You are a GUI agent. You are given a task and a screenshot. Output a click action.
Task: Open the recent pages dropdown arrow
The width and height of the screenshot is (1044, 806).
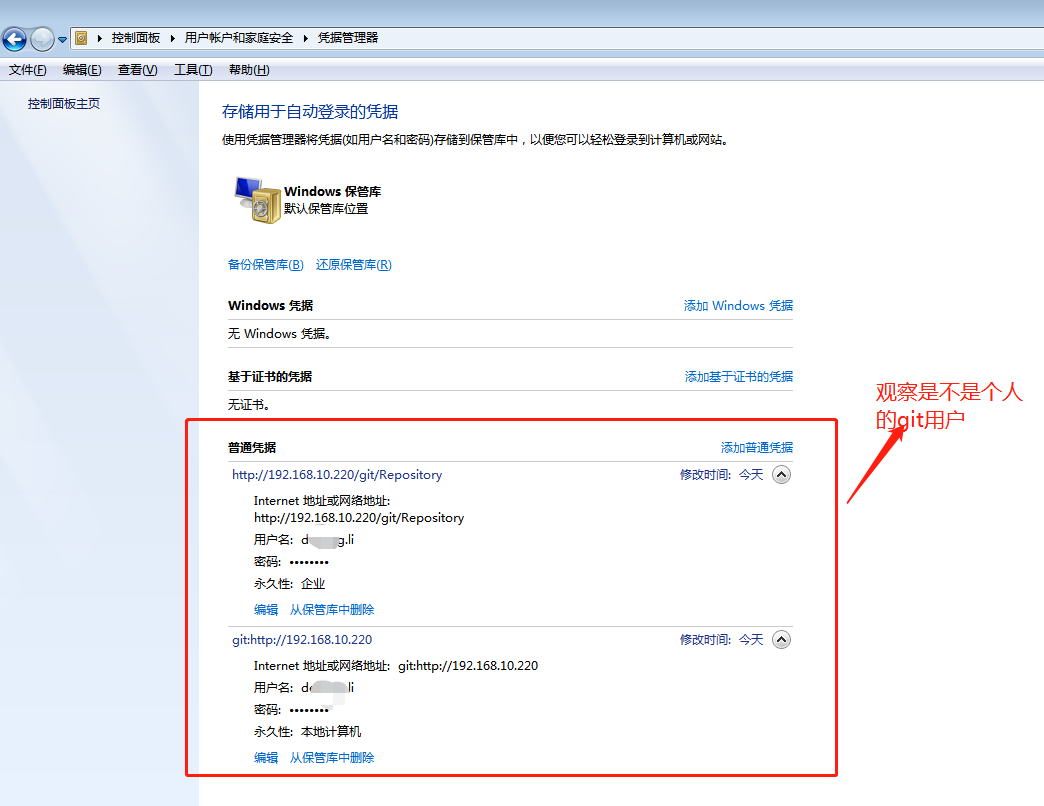click(63, 39)
